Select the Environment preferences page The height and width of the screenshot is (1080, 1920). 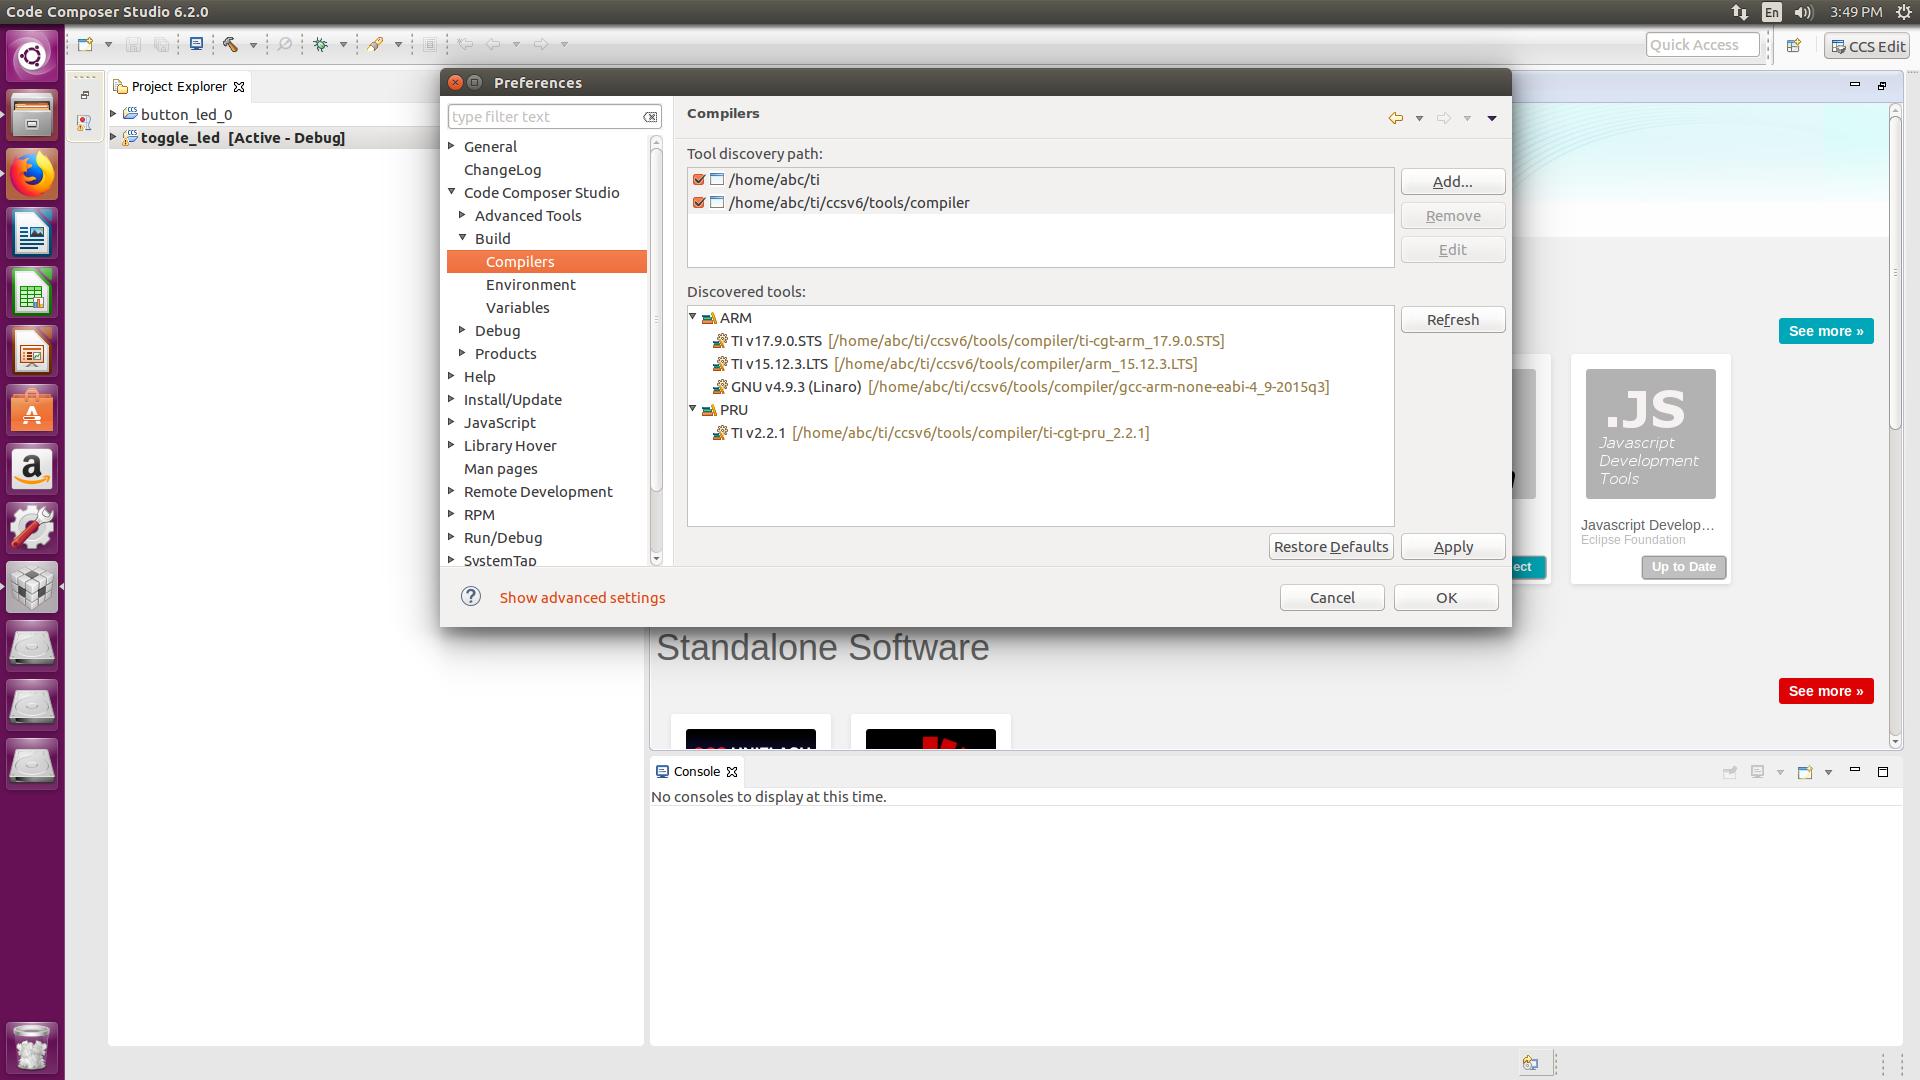pyautogui.click(x=530, y=285)
